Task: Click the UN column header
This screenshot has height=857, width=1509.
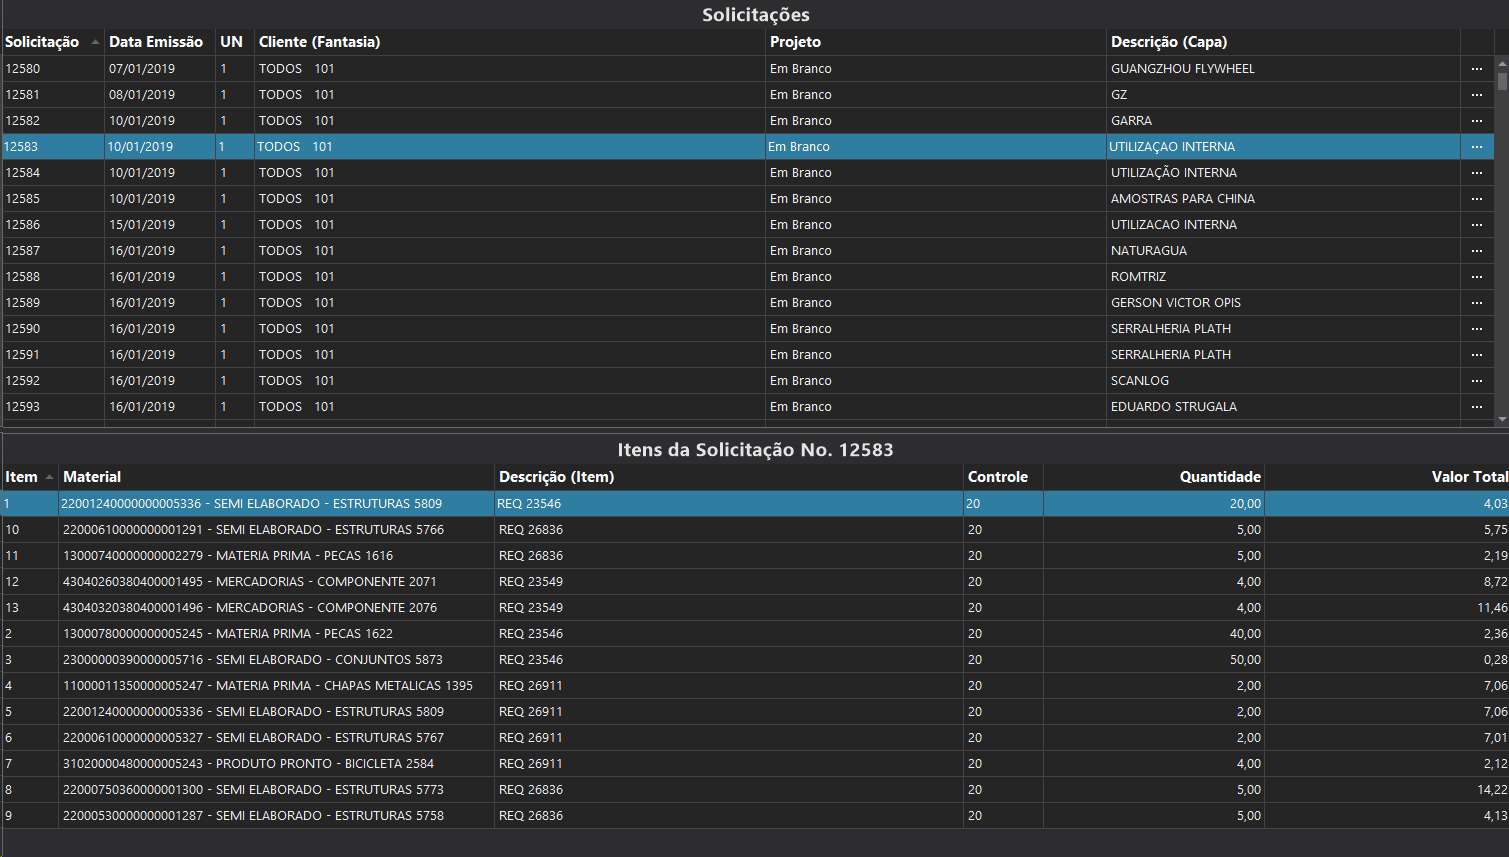Action: click(235, 42)
